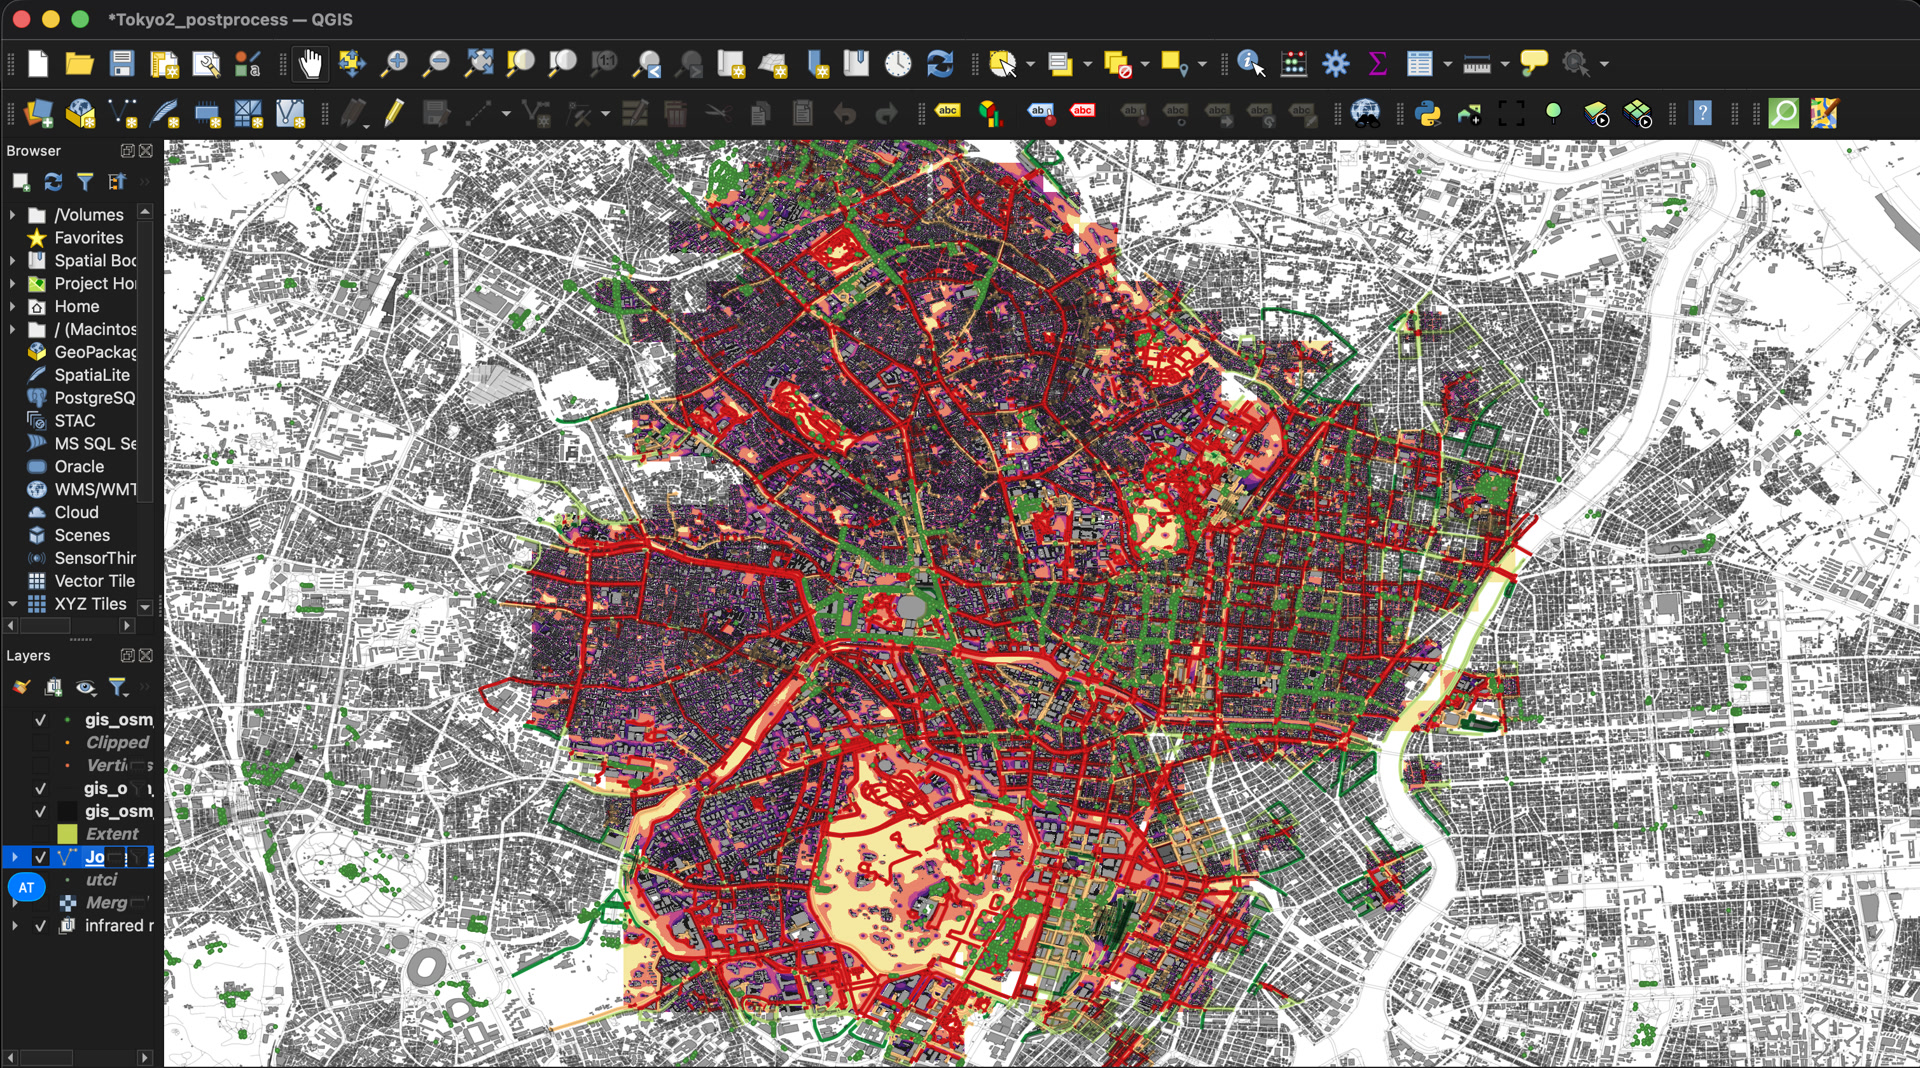The height and width of the screenshot is (1068, 1920).
Task: Uncheck the selected Jo layer checkbox
Action: pos(40,858)
